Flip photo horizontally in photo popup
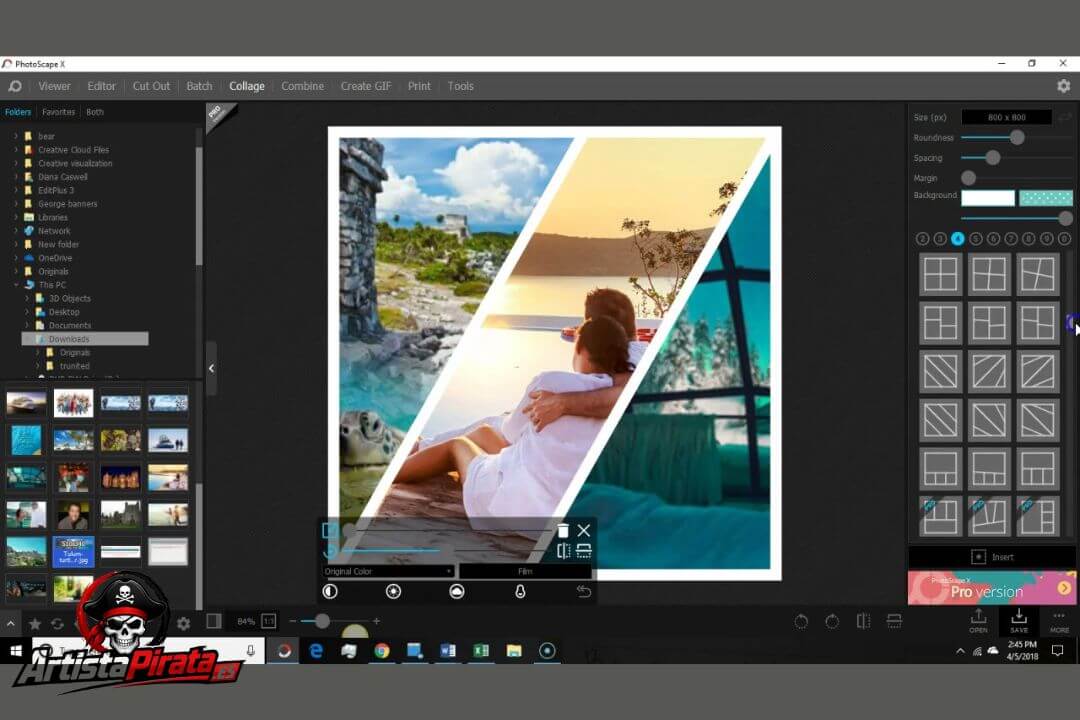Viewport: 1080px width, 720px height. (x=563, y=551)
